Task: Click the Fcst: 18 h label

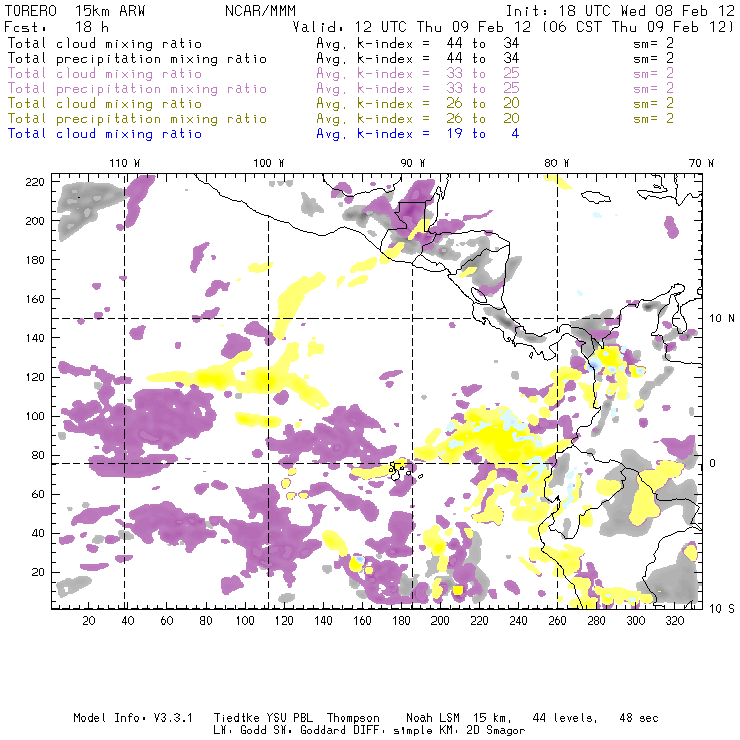Action: [57, 27]
